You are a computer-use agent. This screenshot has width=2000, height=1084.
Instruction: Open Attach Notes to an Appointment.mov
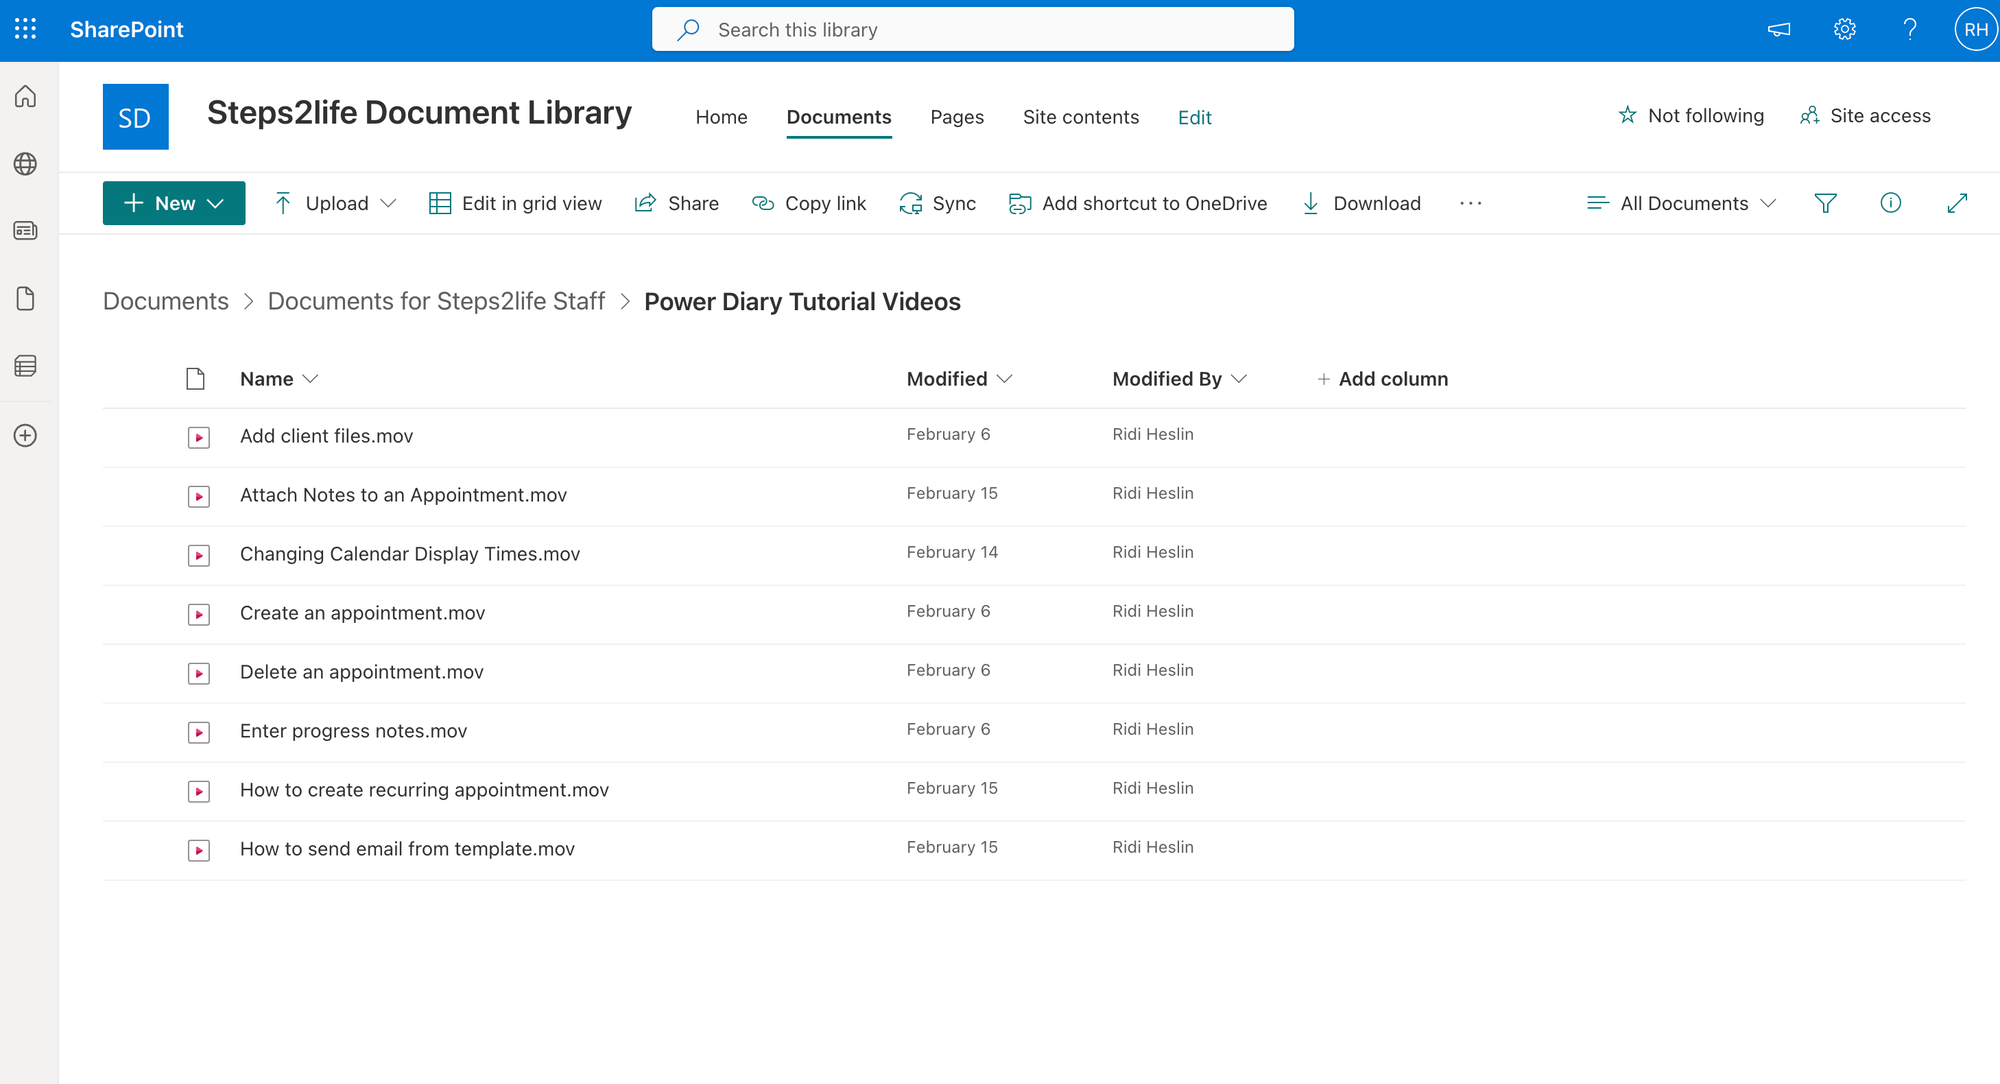click(403, 495)
